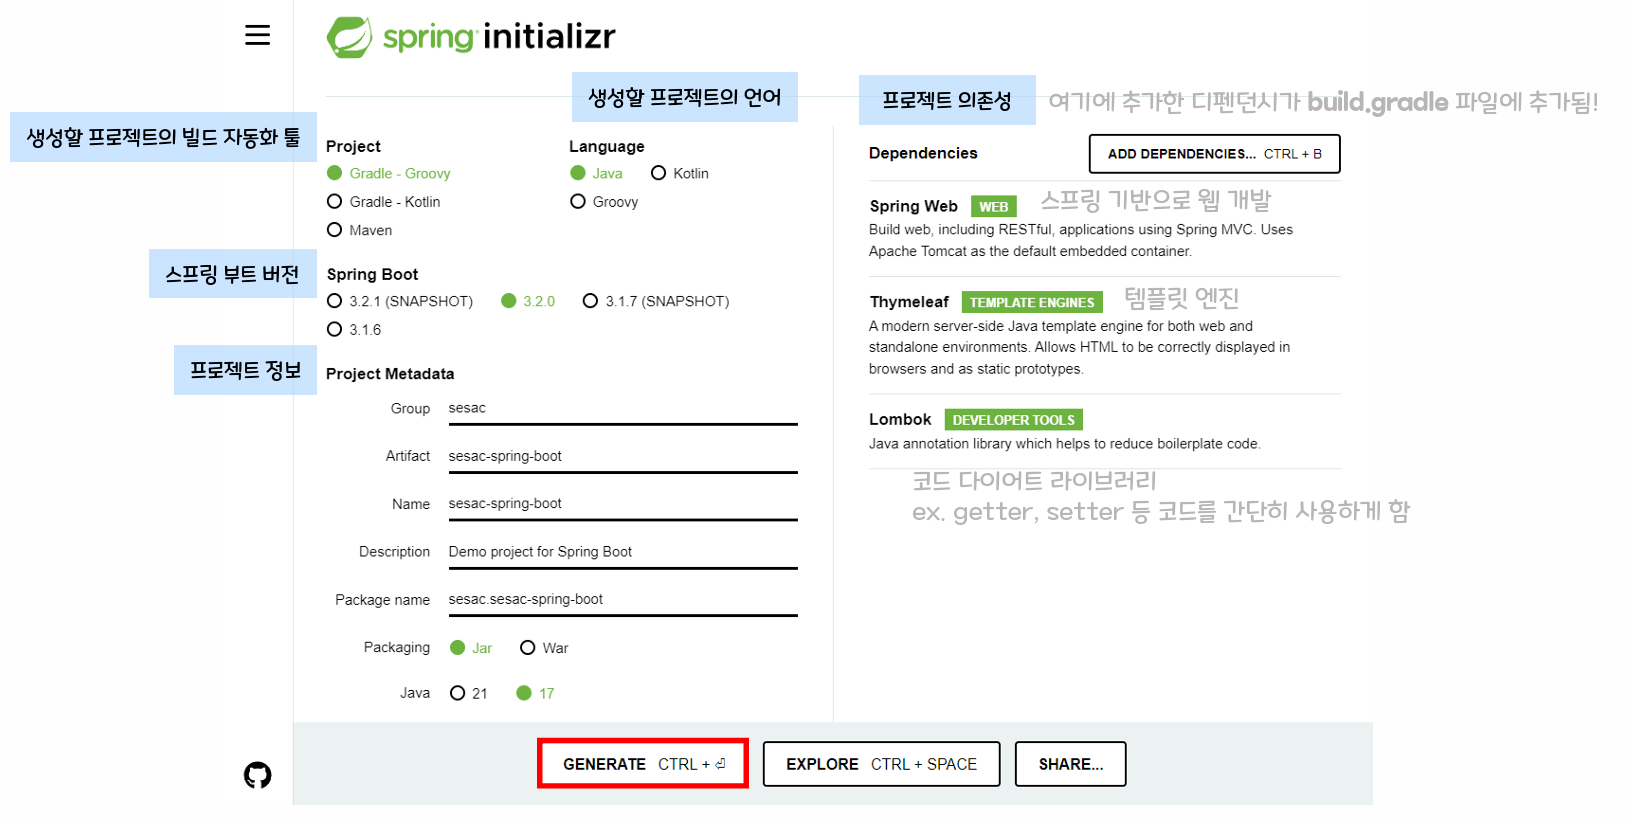
Task: Choose Kotlin as the language
Action: (680, 173)
